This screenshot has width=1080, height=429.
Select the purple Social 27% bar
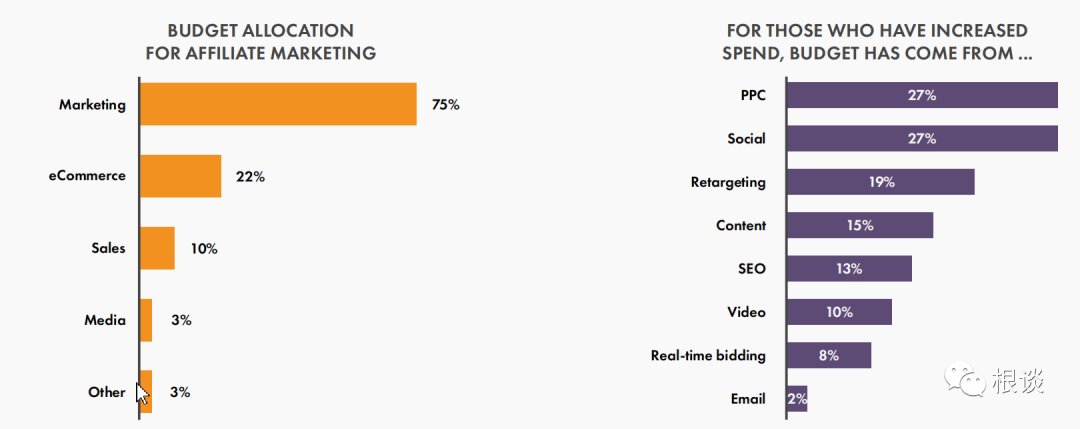pos(922,138)
